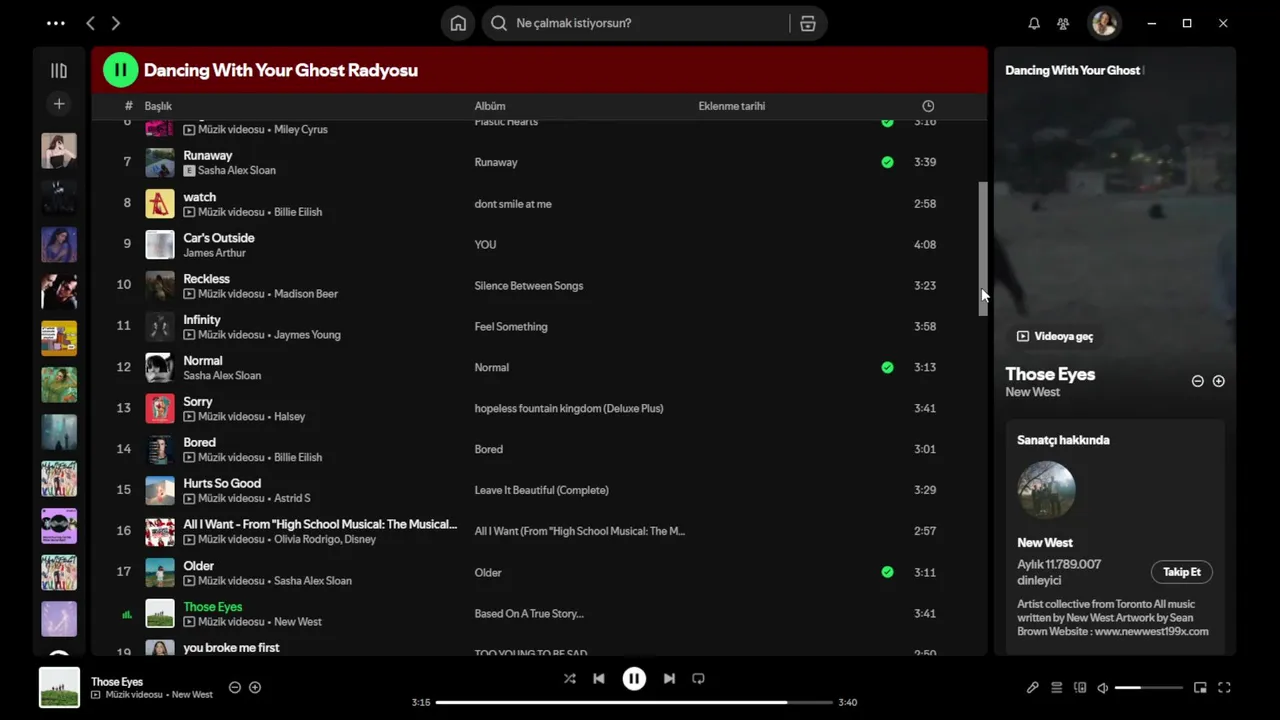Go forward with the right arrow
Viewport: 1280px width, 720px height.
115,23
